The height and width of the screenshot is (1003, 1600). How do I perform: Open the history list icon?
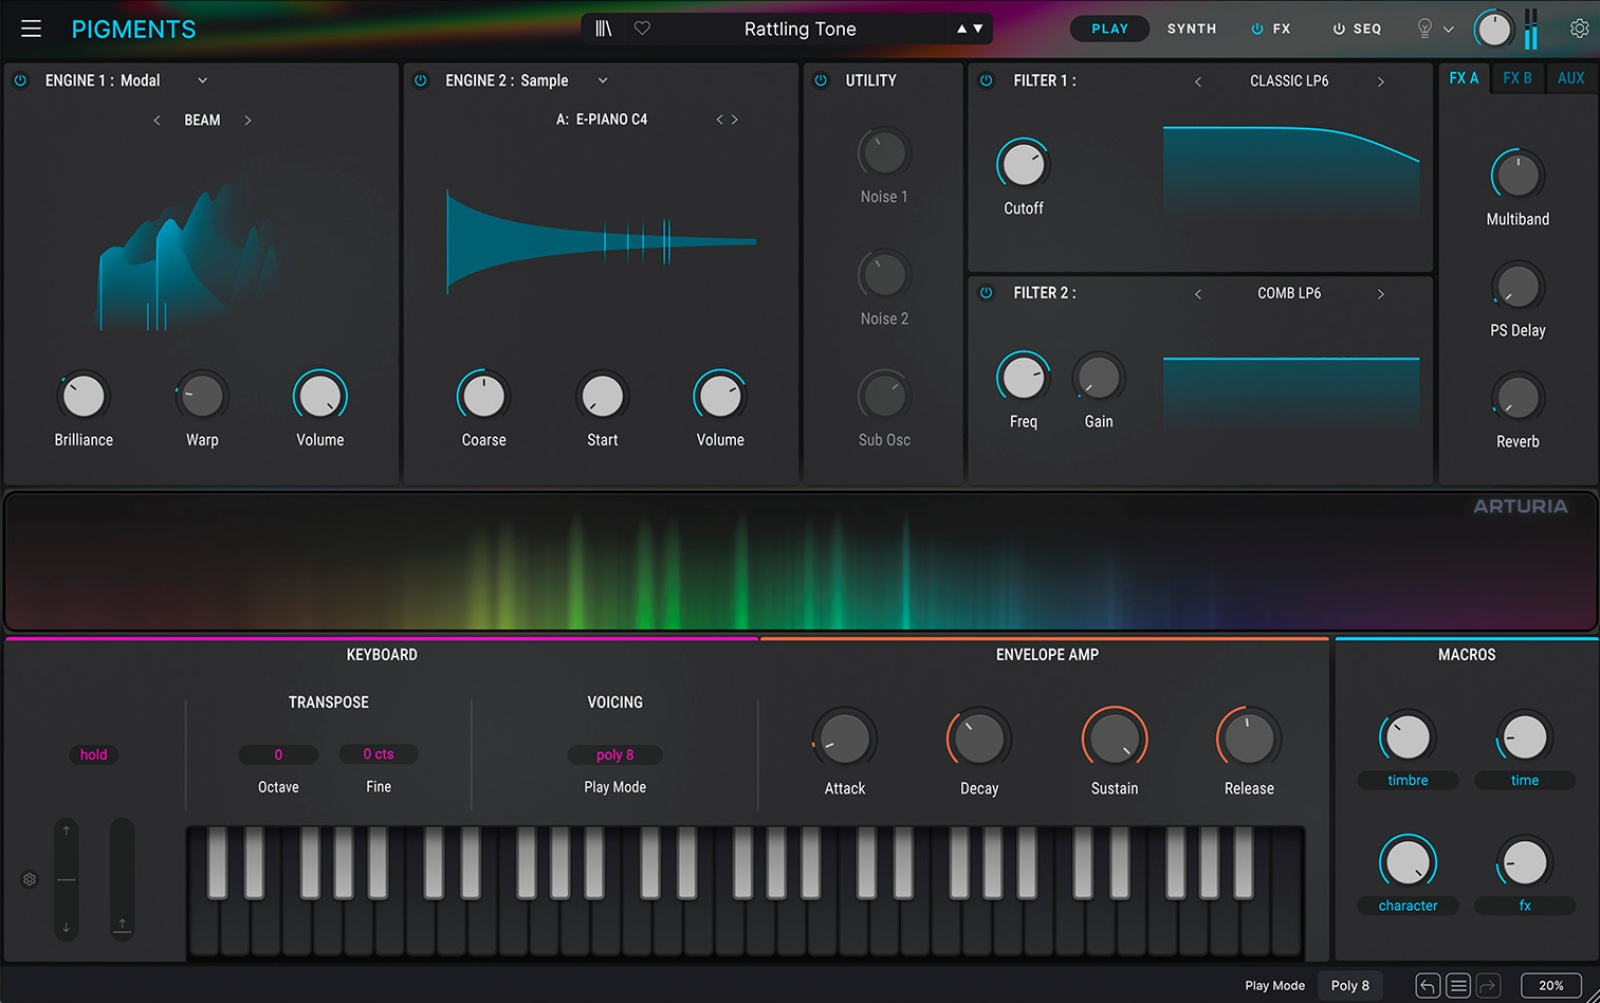point(1458,986)
